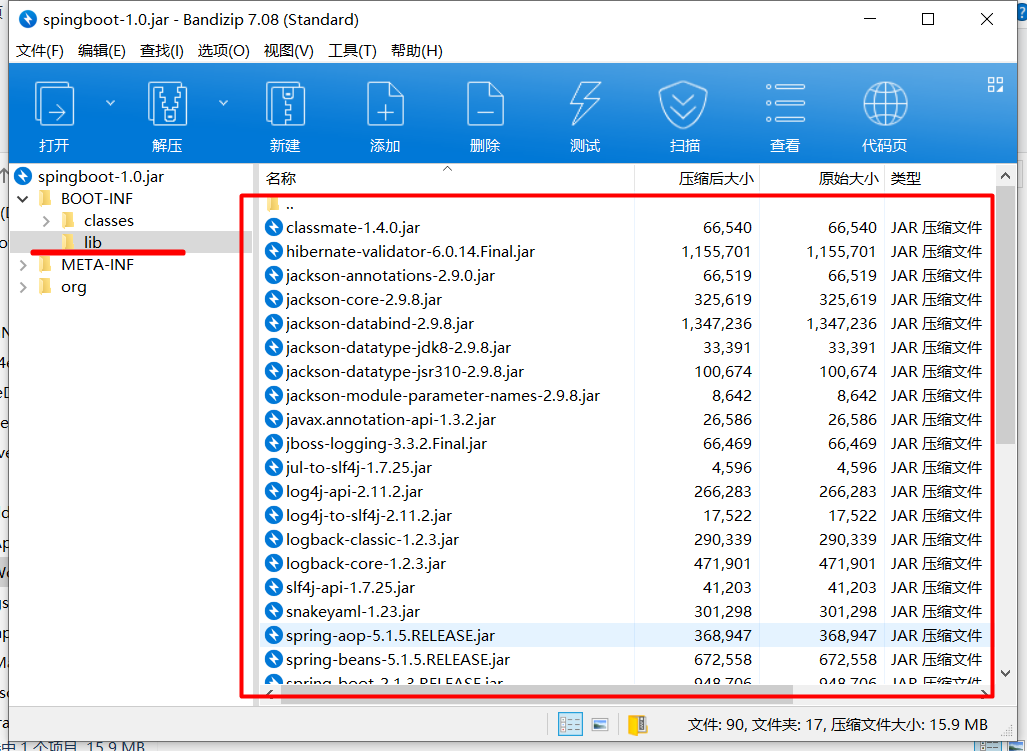Click the details view status bar icon
The image size is (1027, 751).
point(570,724)
